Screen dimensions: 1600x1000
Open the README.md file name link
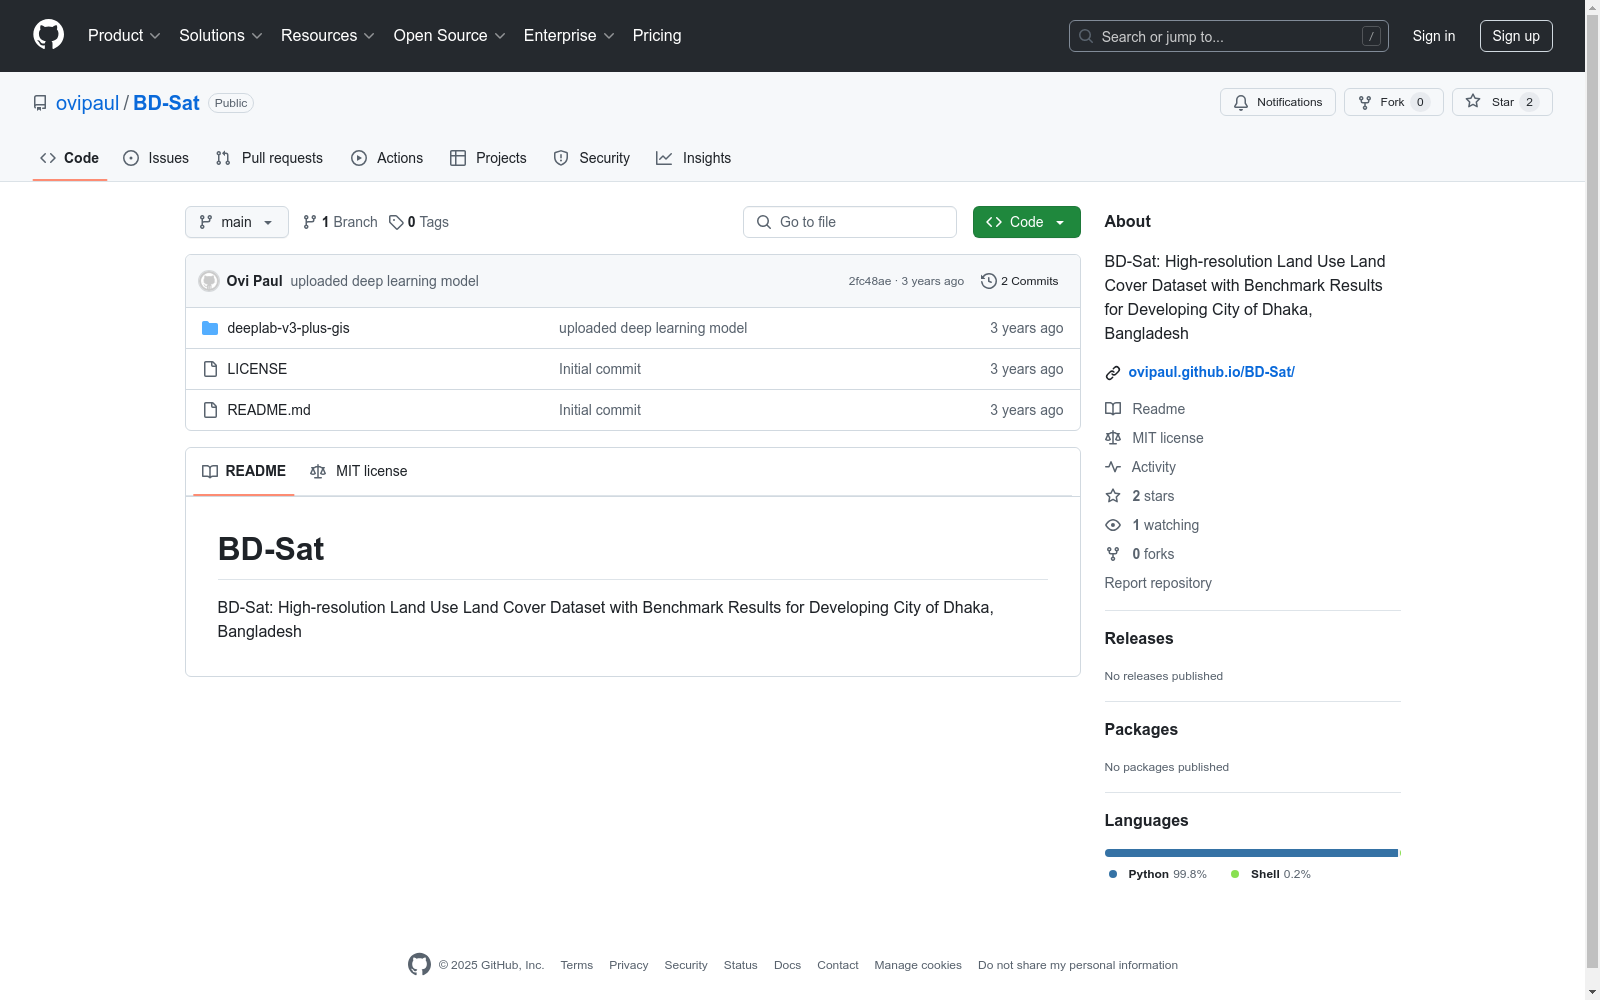[269, 410]
